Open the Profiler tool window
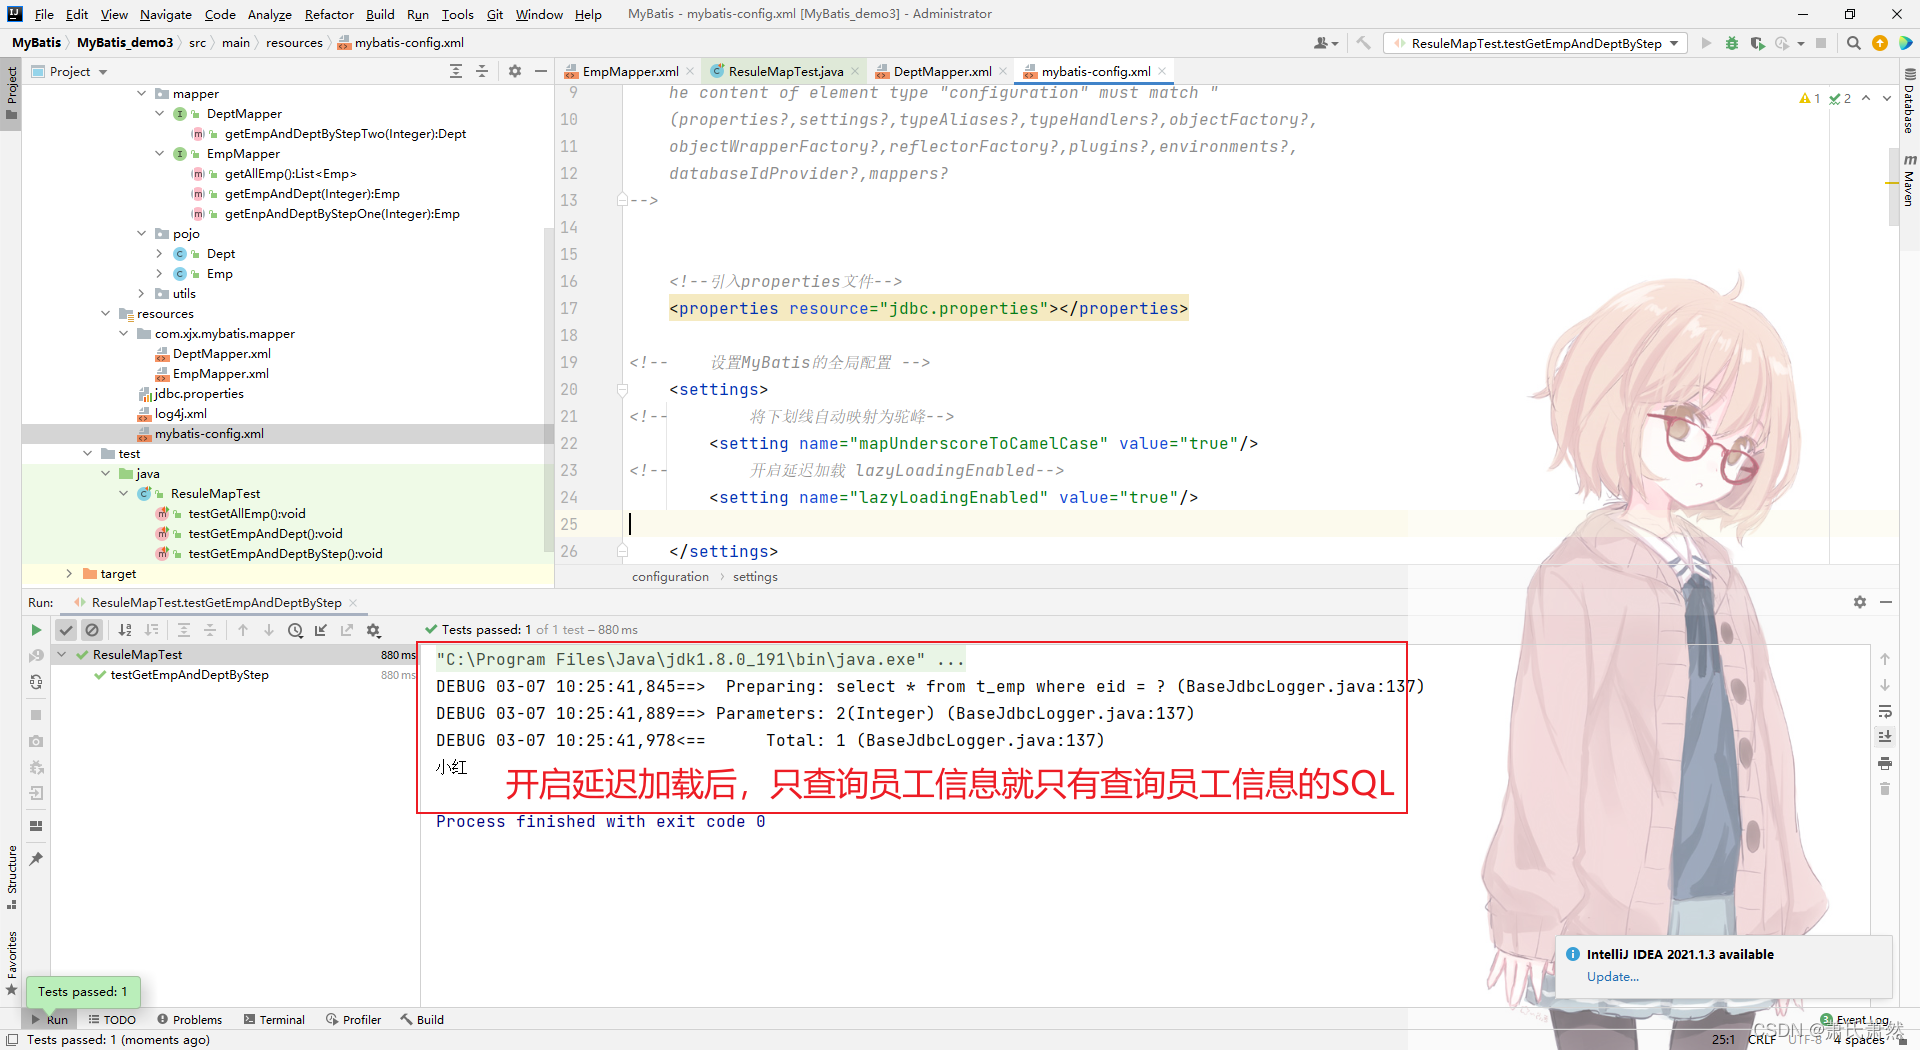The height and width of the screenshot is (1050, 1920). (354, 1020)
